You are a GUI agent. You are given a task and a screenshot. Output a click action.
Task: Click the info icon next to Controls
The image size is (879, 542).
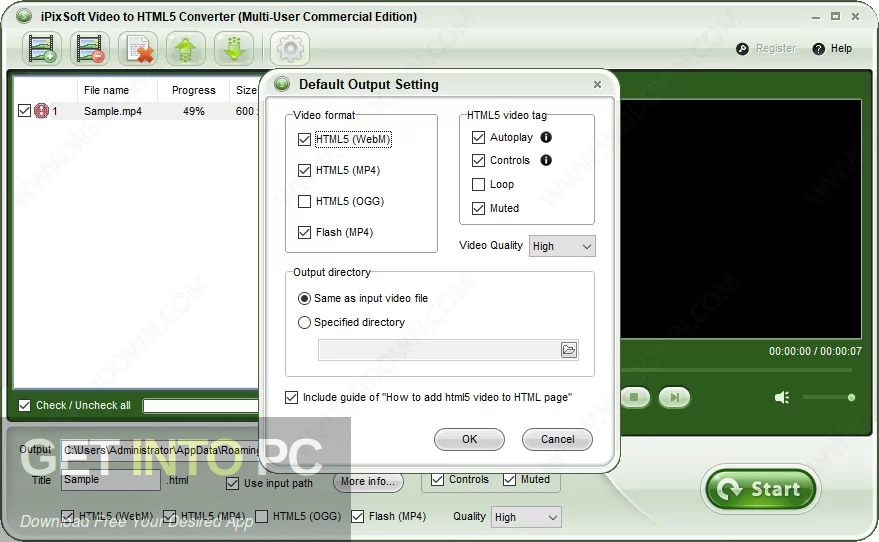click(x=546, y=160)
